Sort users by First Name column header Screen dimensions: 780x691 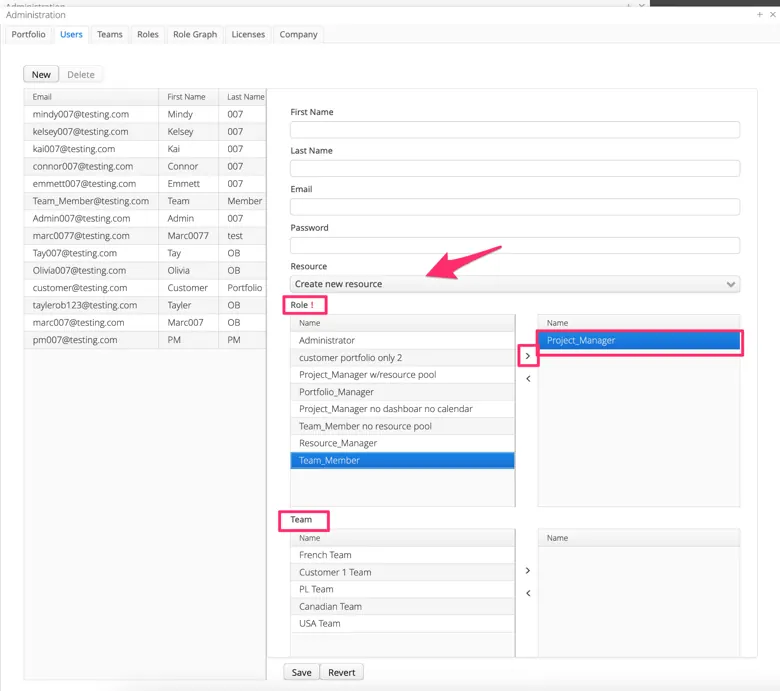(189, 97)
